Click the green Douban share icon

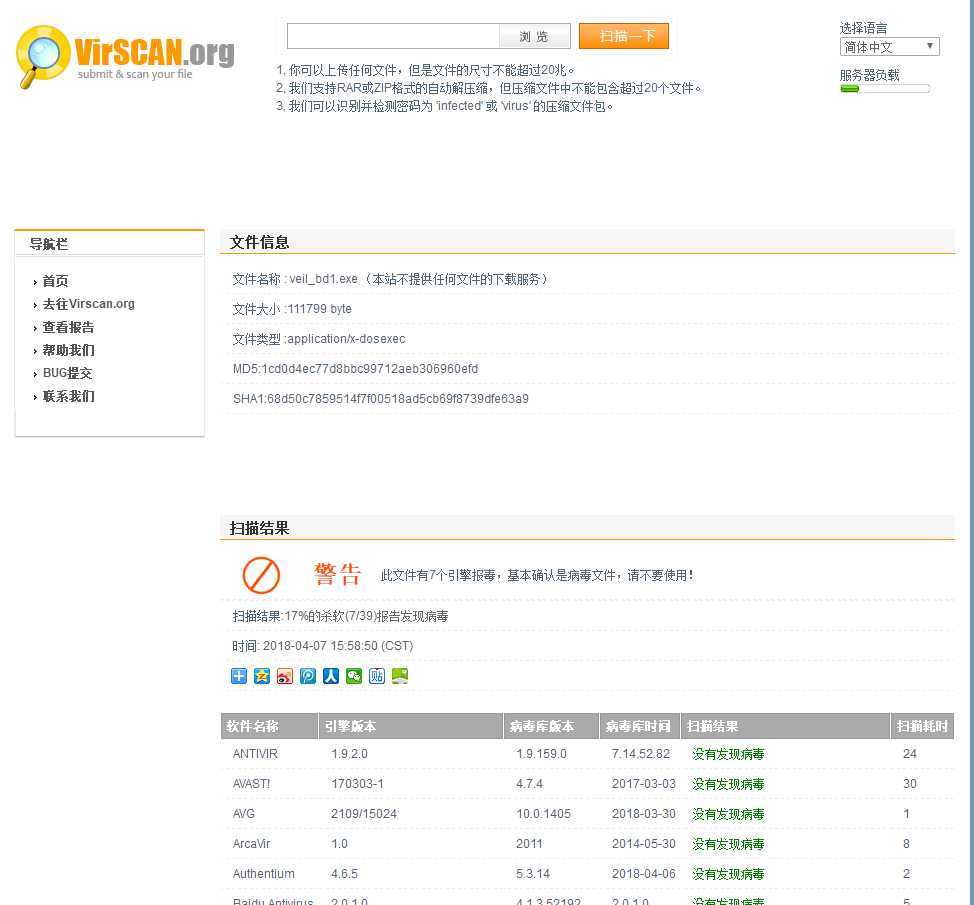click(x=400, y=676)
